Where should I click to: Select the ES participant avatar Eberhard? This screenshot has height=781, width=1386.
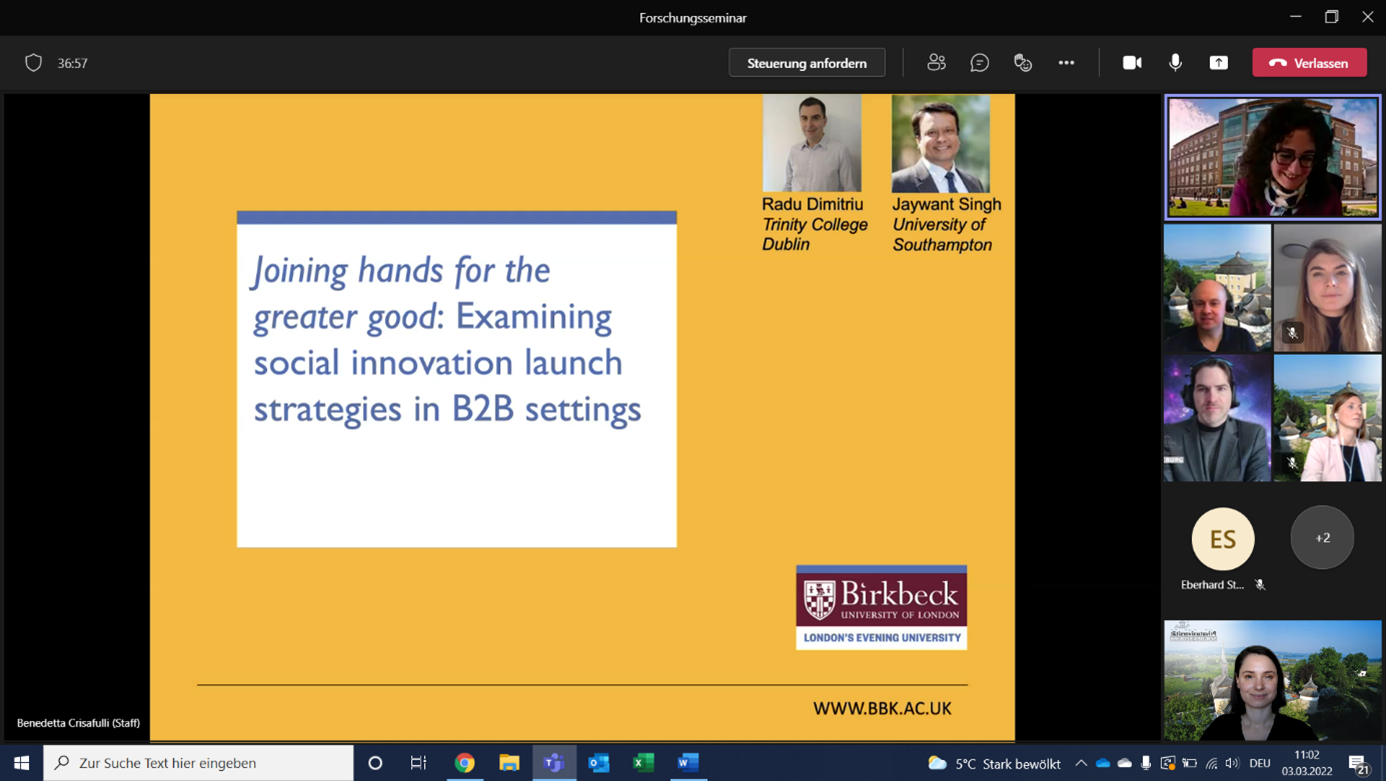1222,538
